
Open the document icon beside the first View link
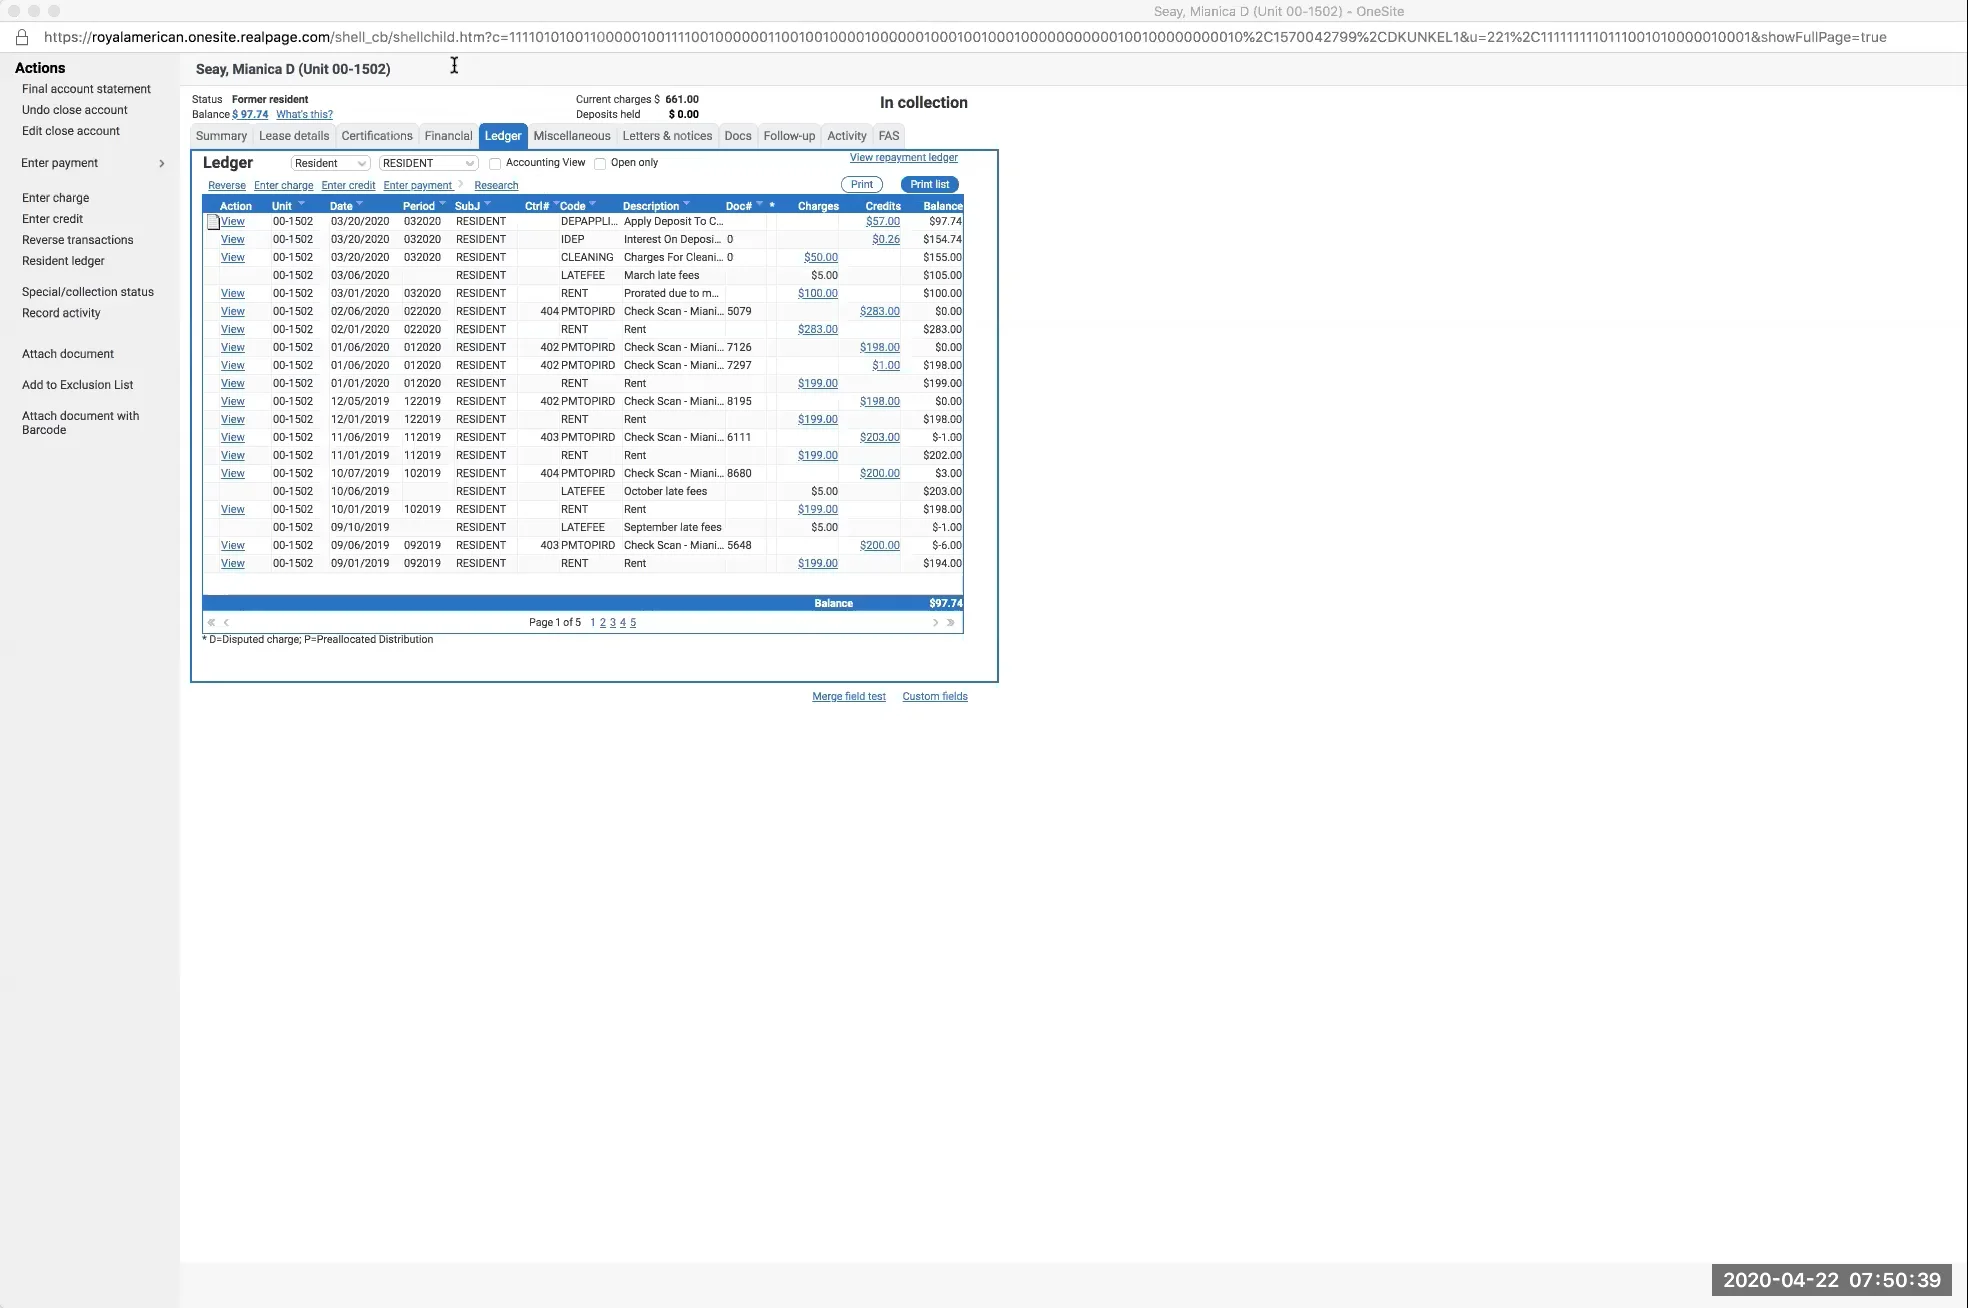point(214,221)
